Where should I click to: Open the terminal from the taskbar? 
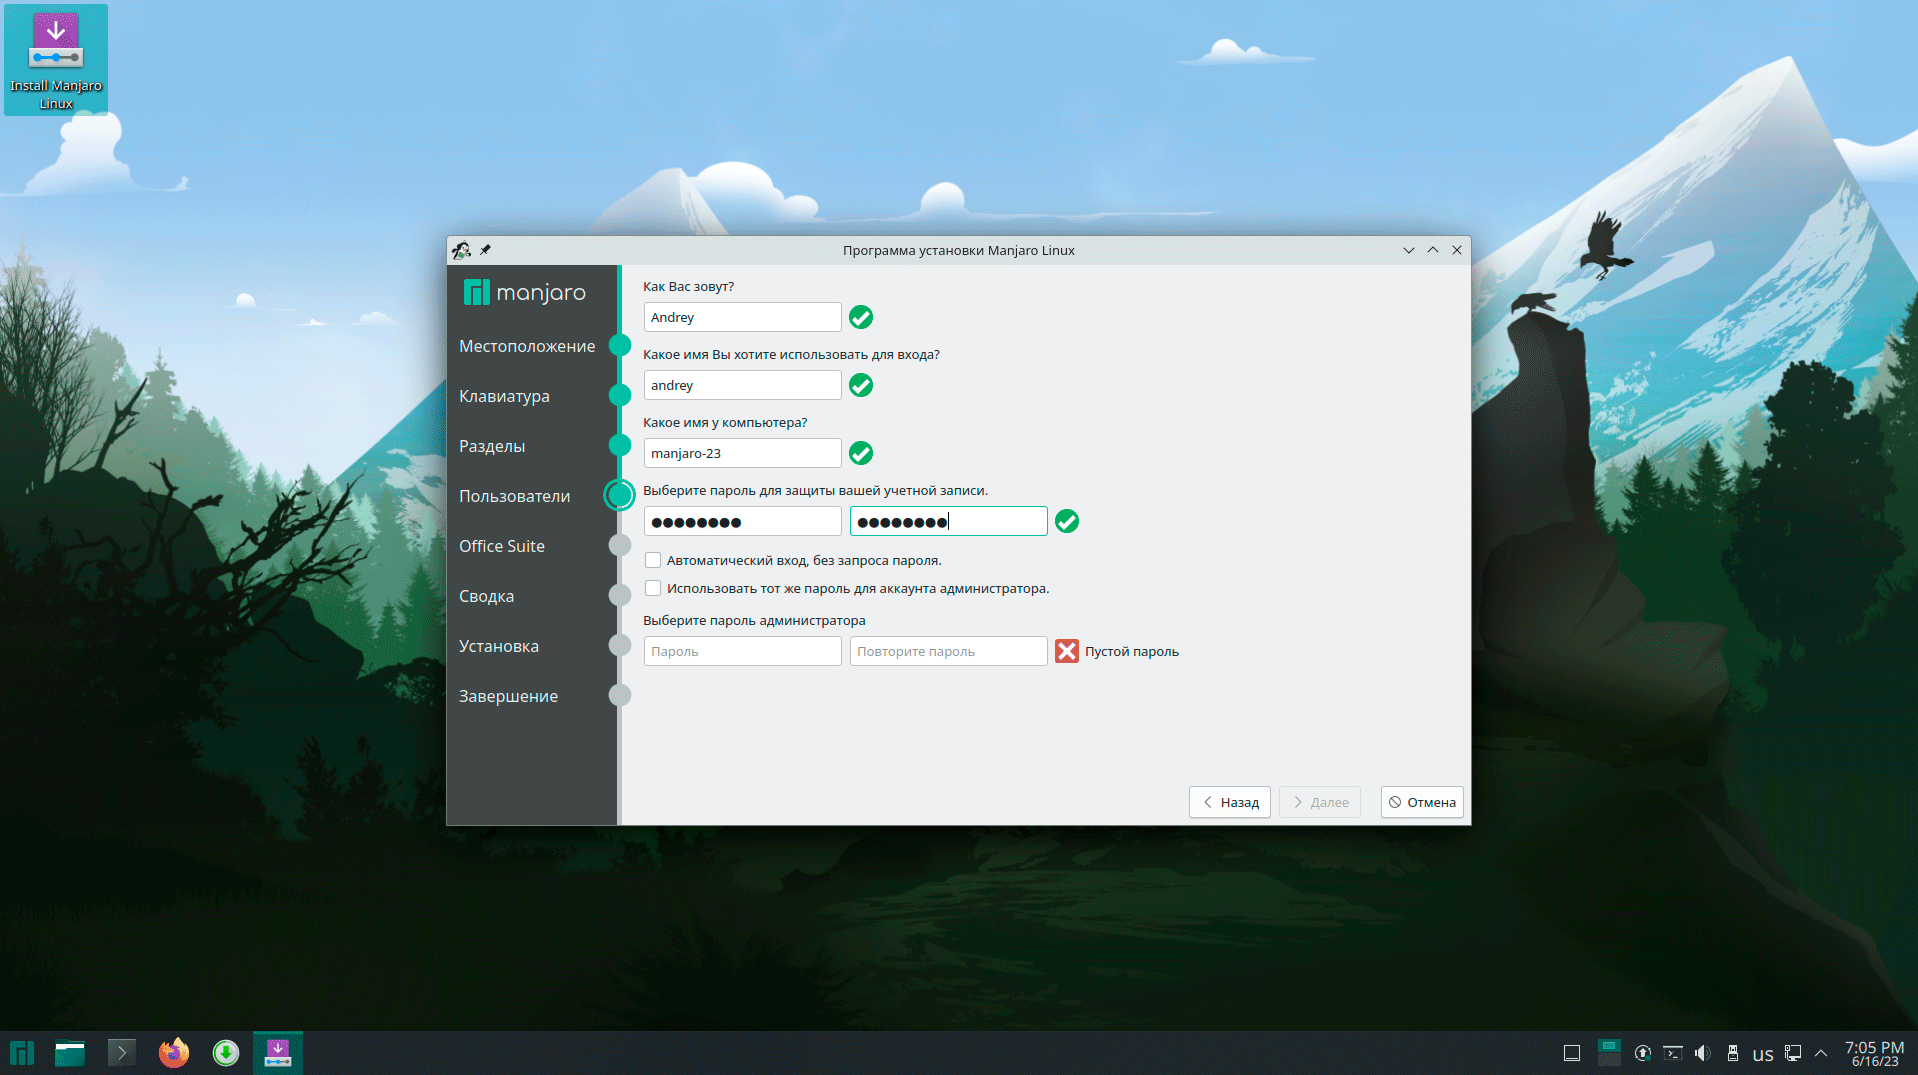[121, 1053]
